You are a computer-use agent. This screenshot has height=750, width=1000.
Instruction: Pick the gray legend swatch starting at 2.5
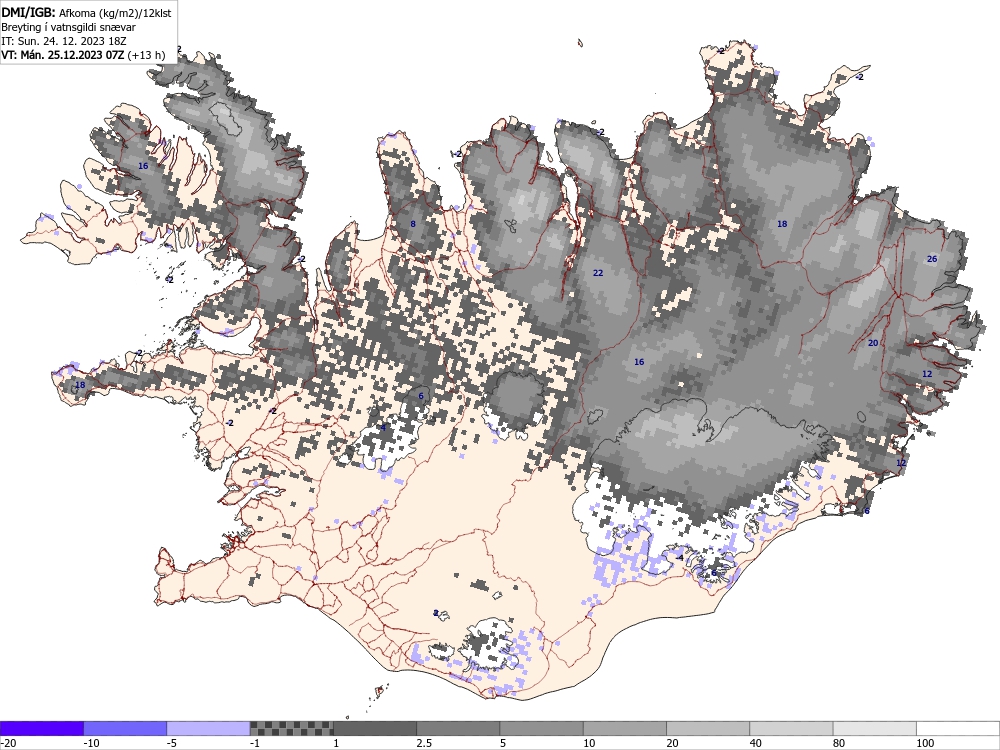click(x=458, y=728)
